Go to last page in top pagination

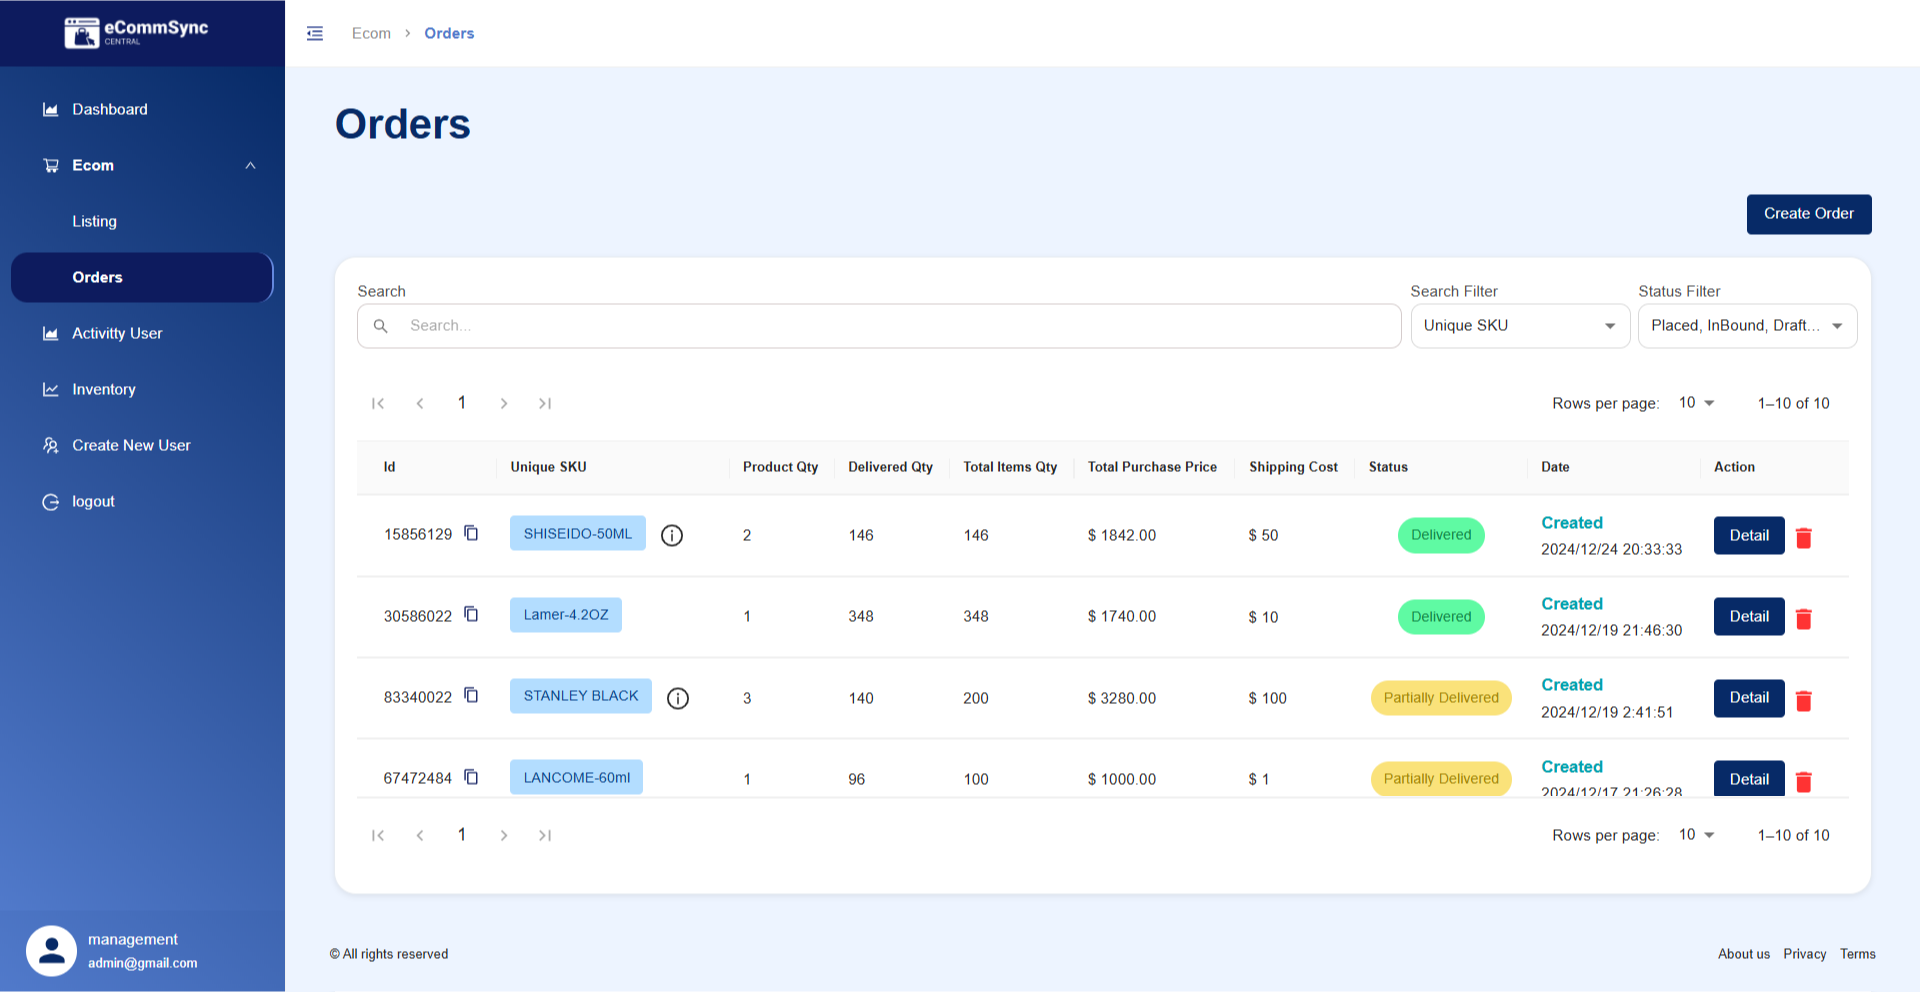(x=545, y=403)
